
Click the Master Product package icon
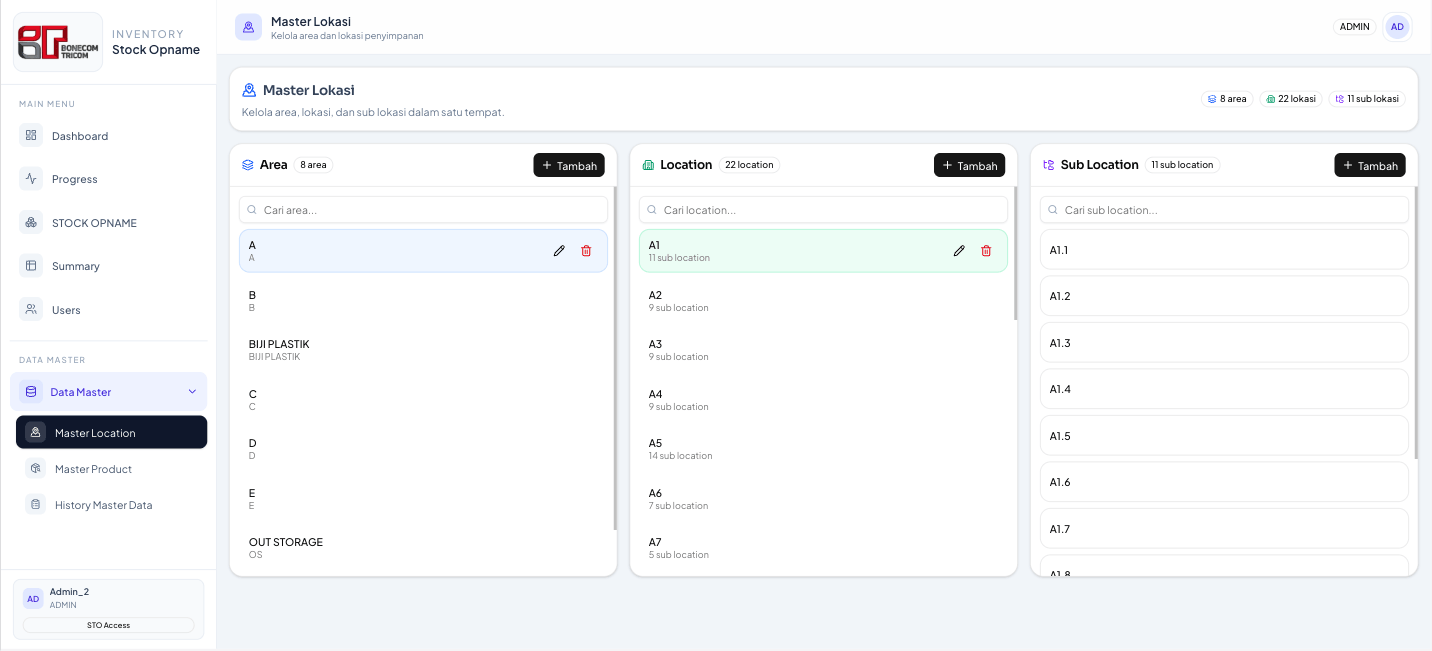point(36,469)
